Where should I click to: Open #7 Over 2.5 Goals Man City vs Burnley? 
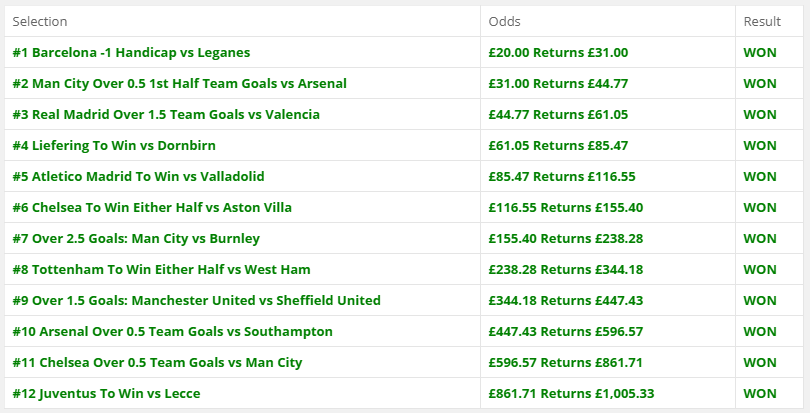pos(136,238)
